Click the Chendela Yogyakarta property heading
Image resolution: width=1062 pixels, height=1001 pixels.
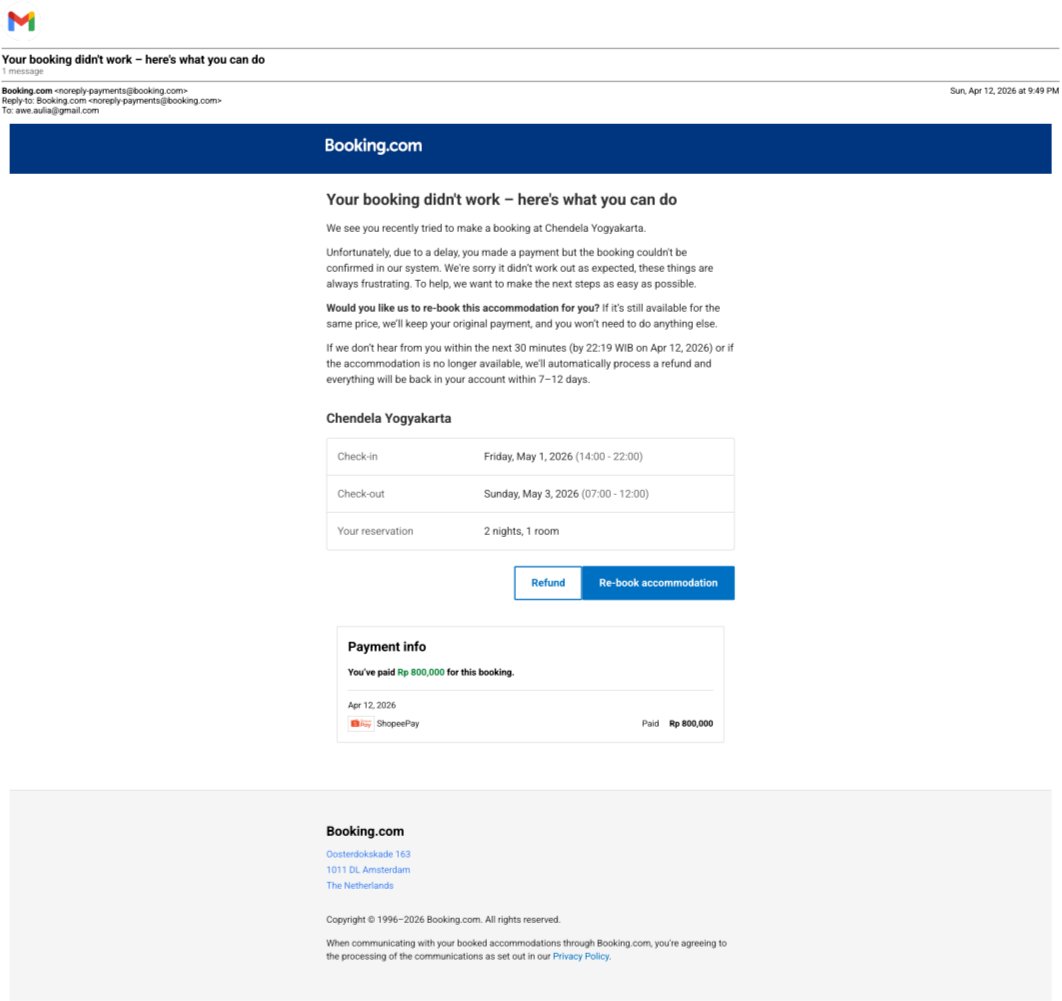[388, 419]
